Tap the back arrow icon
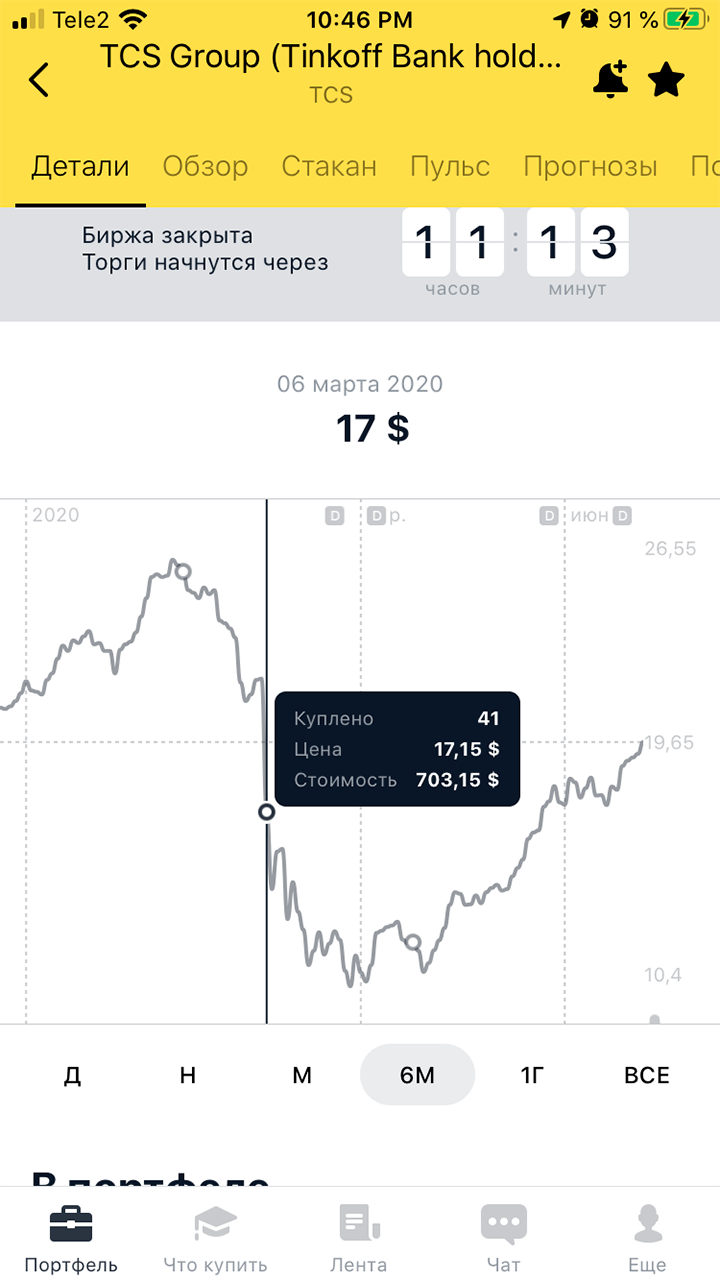 38,79
